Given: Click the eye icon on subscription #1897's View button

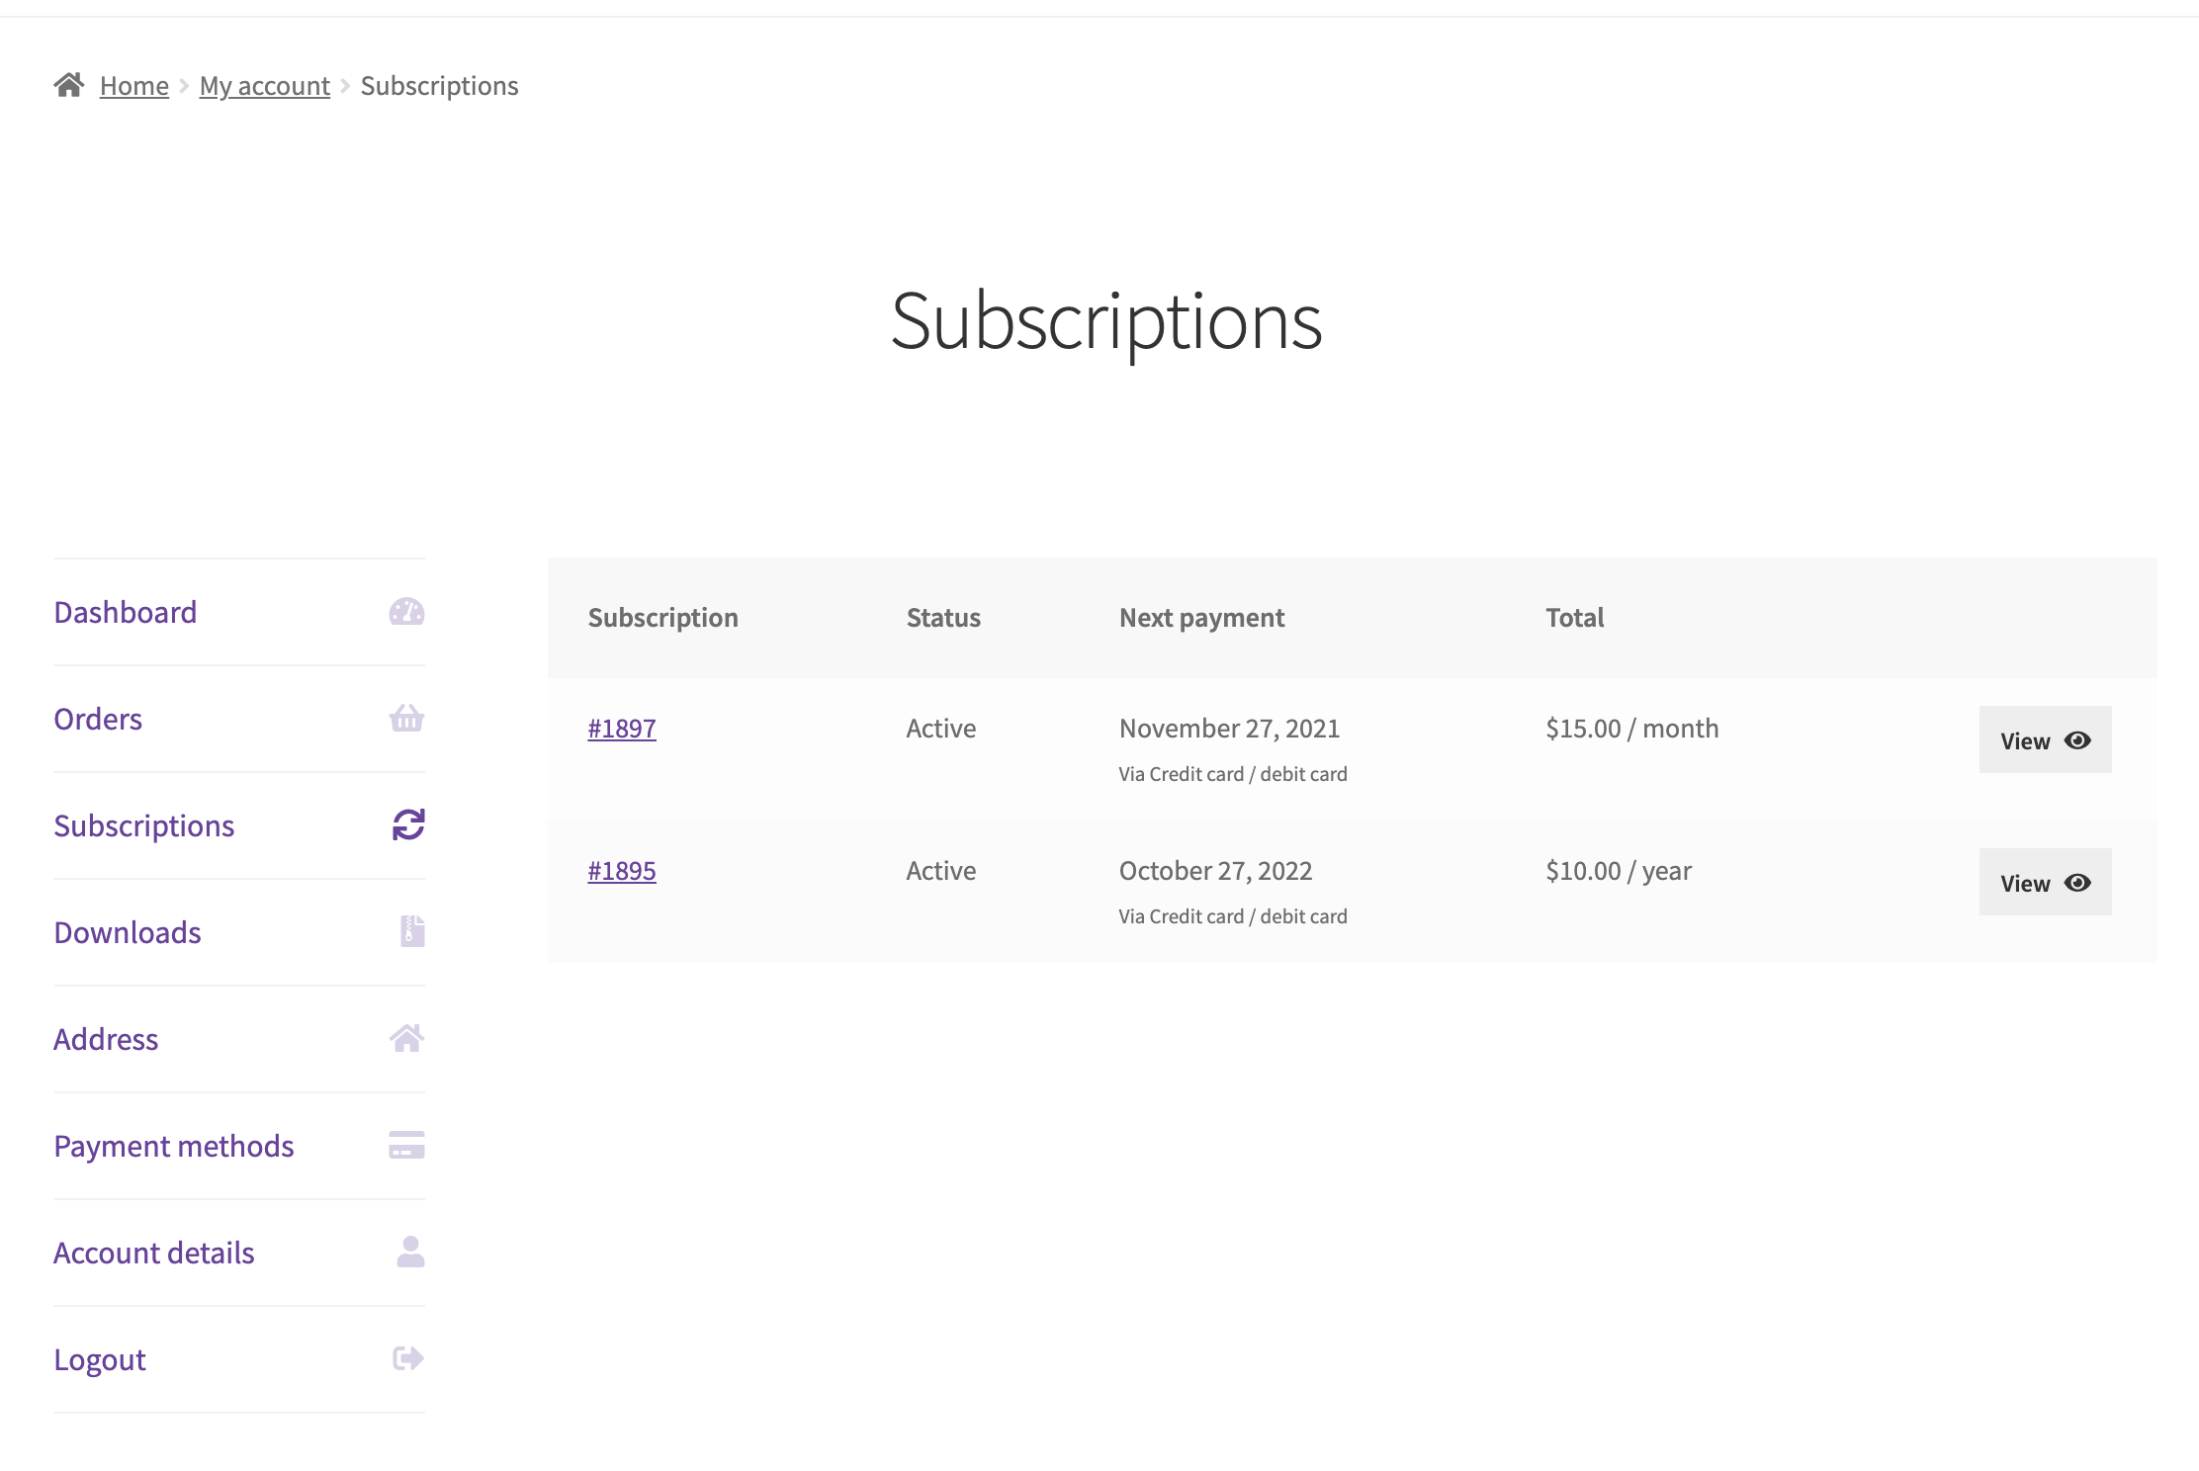Looking at the screenshot, I should (2078, 740).
